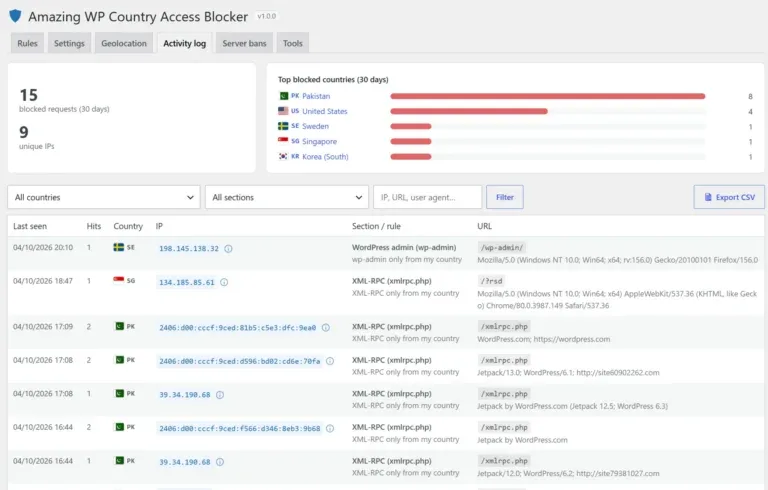768x490 pixels.
Task: Click the URL column header
Action: coord(484,226)
